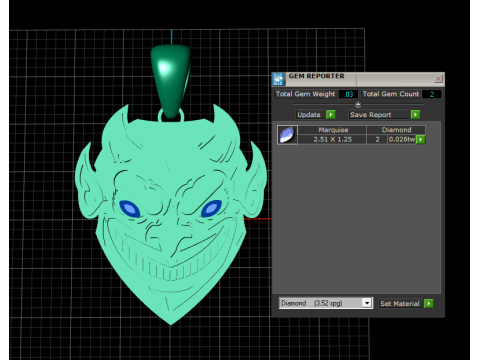Image resolution: width=480 pixels, height=360 pixels.
Task: Click the collapse arrow below Total Gem Weight
Action: point(358,104)
